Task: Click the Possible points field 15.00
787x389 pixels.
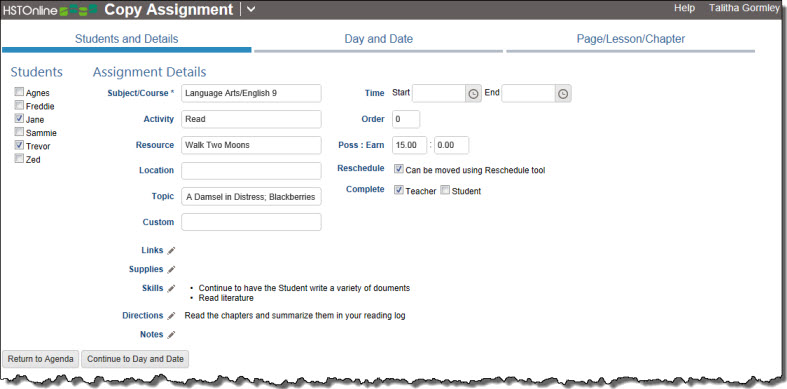Action: click(x=410, y=145)
